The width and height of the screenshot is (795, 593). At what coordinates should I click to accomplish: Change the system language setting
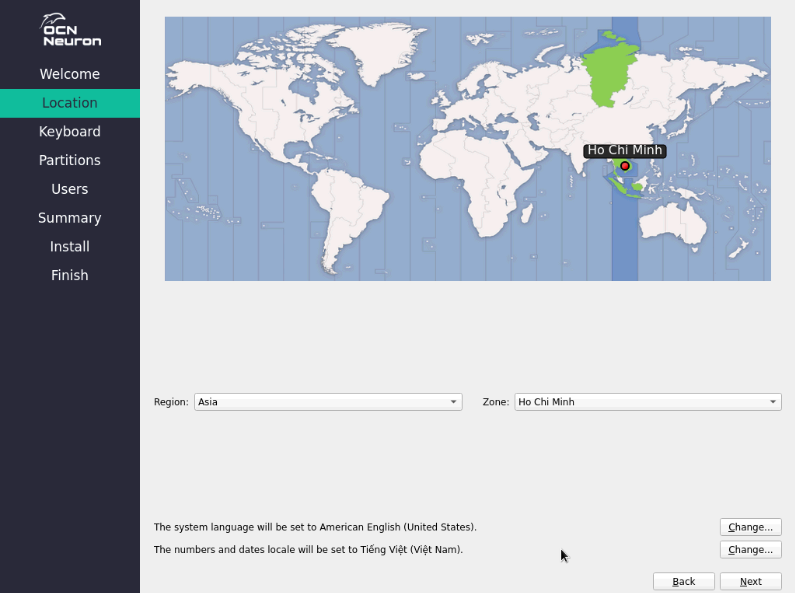[750, 527]
